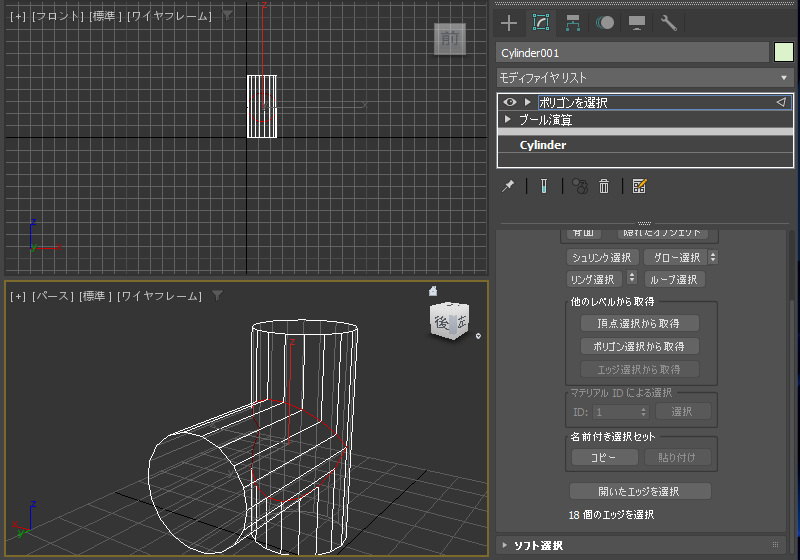
Task: Click the Make Unique icon
Action: click(580, 186)
